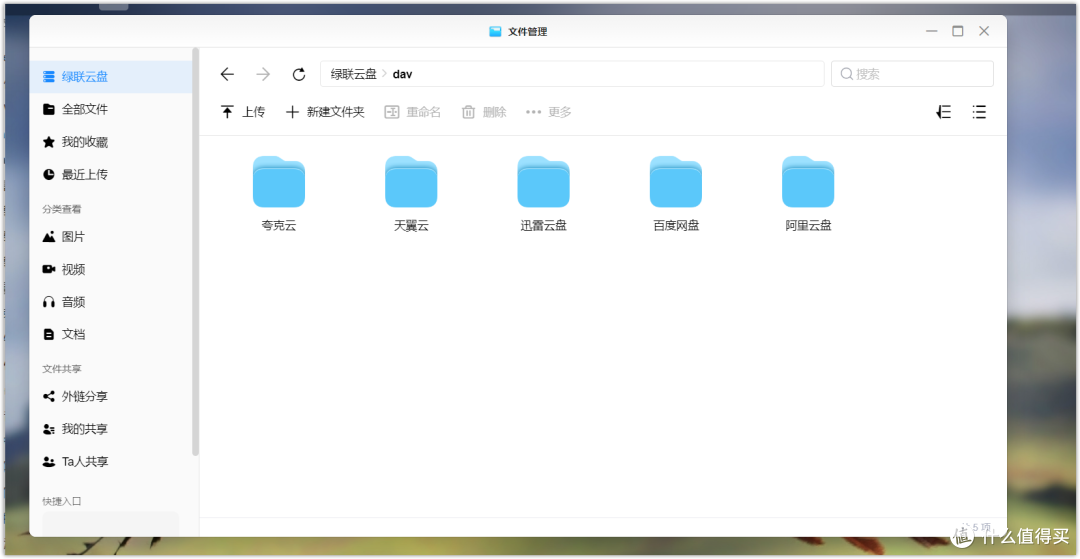Click the 删除 delete button
This screenshot has height=559, width=1080.
pyautogui.click(x=484, y=112)
